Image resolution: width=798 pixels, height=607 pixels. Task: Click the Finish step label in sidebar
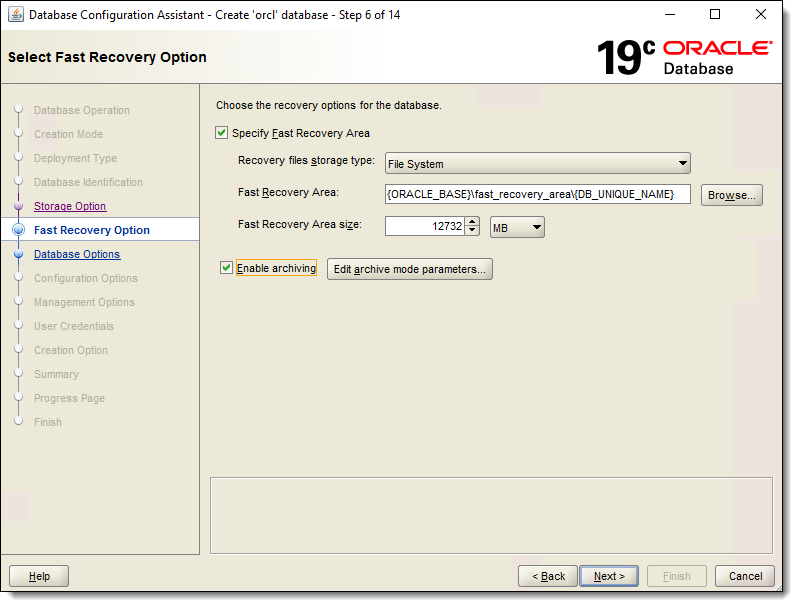pyautogui.click(x=48, y=422)
